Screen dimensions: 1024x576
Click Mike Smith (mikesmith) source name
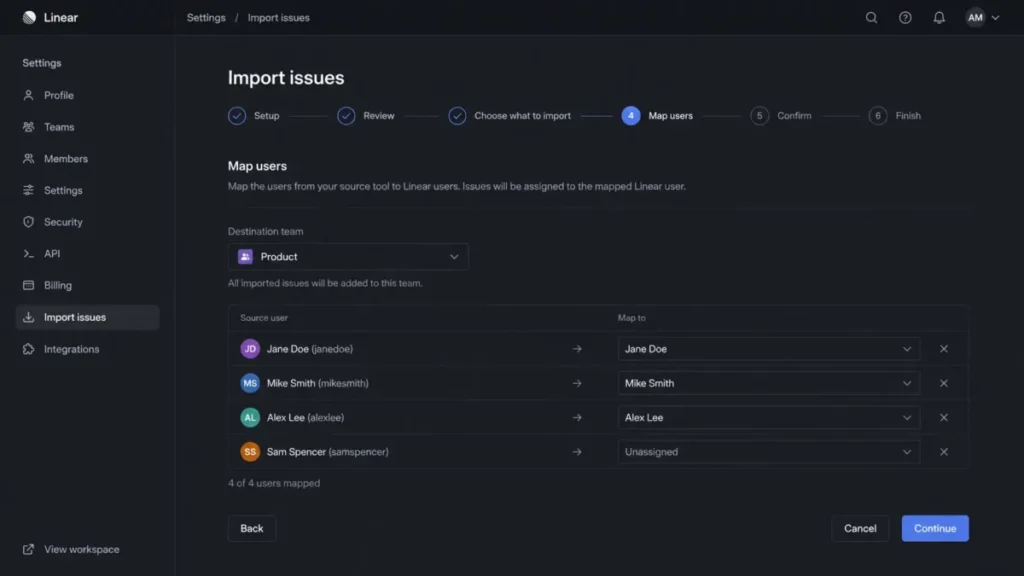pos(317,383)
